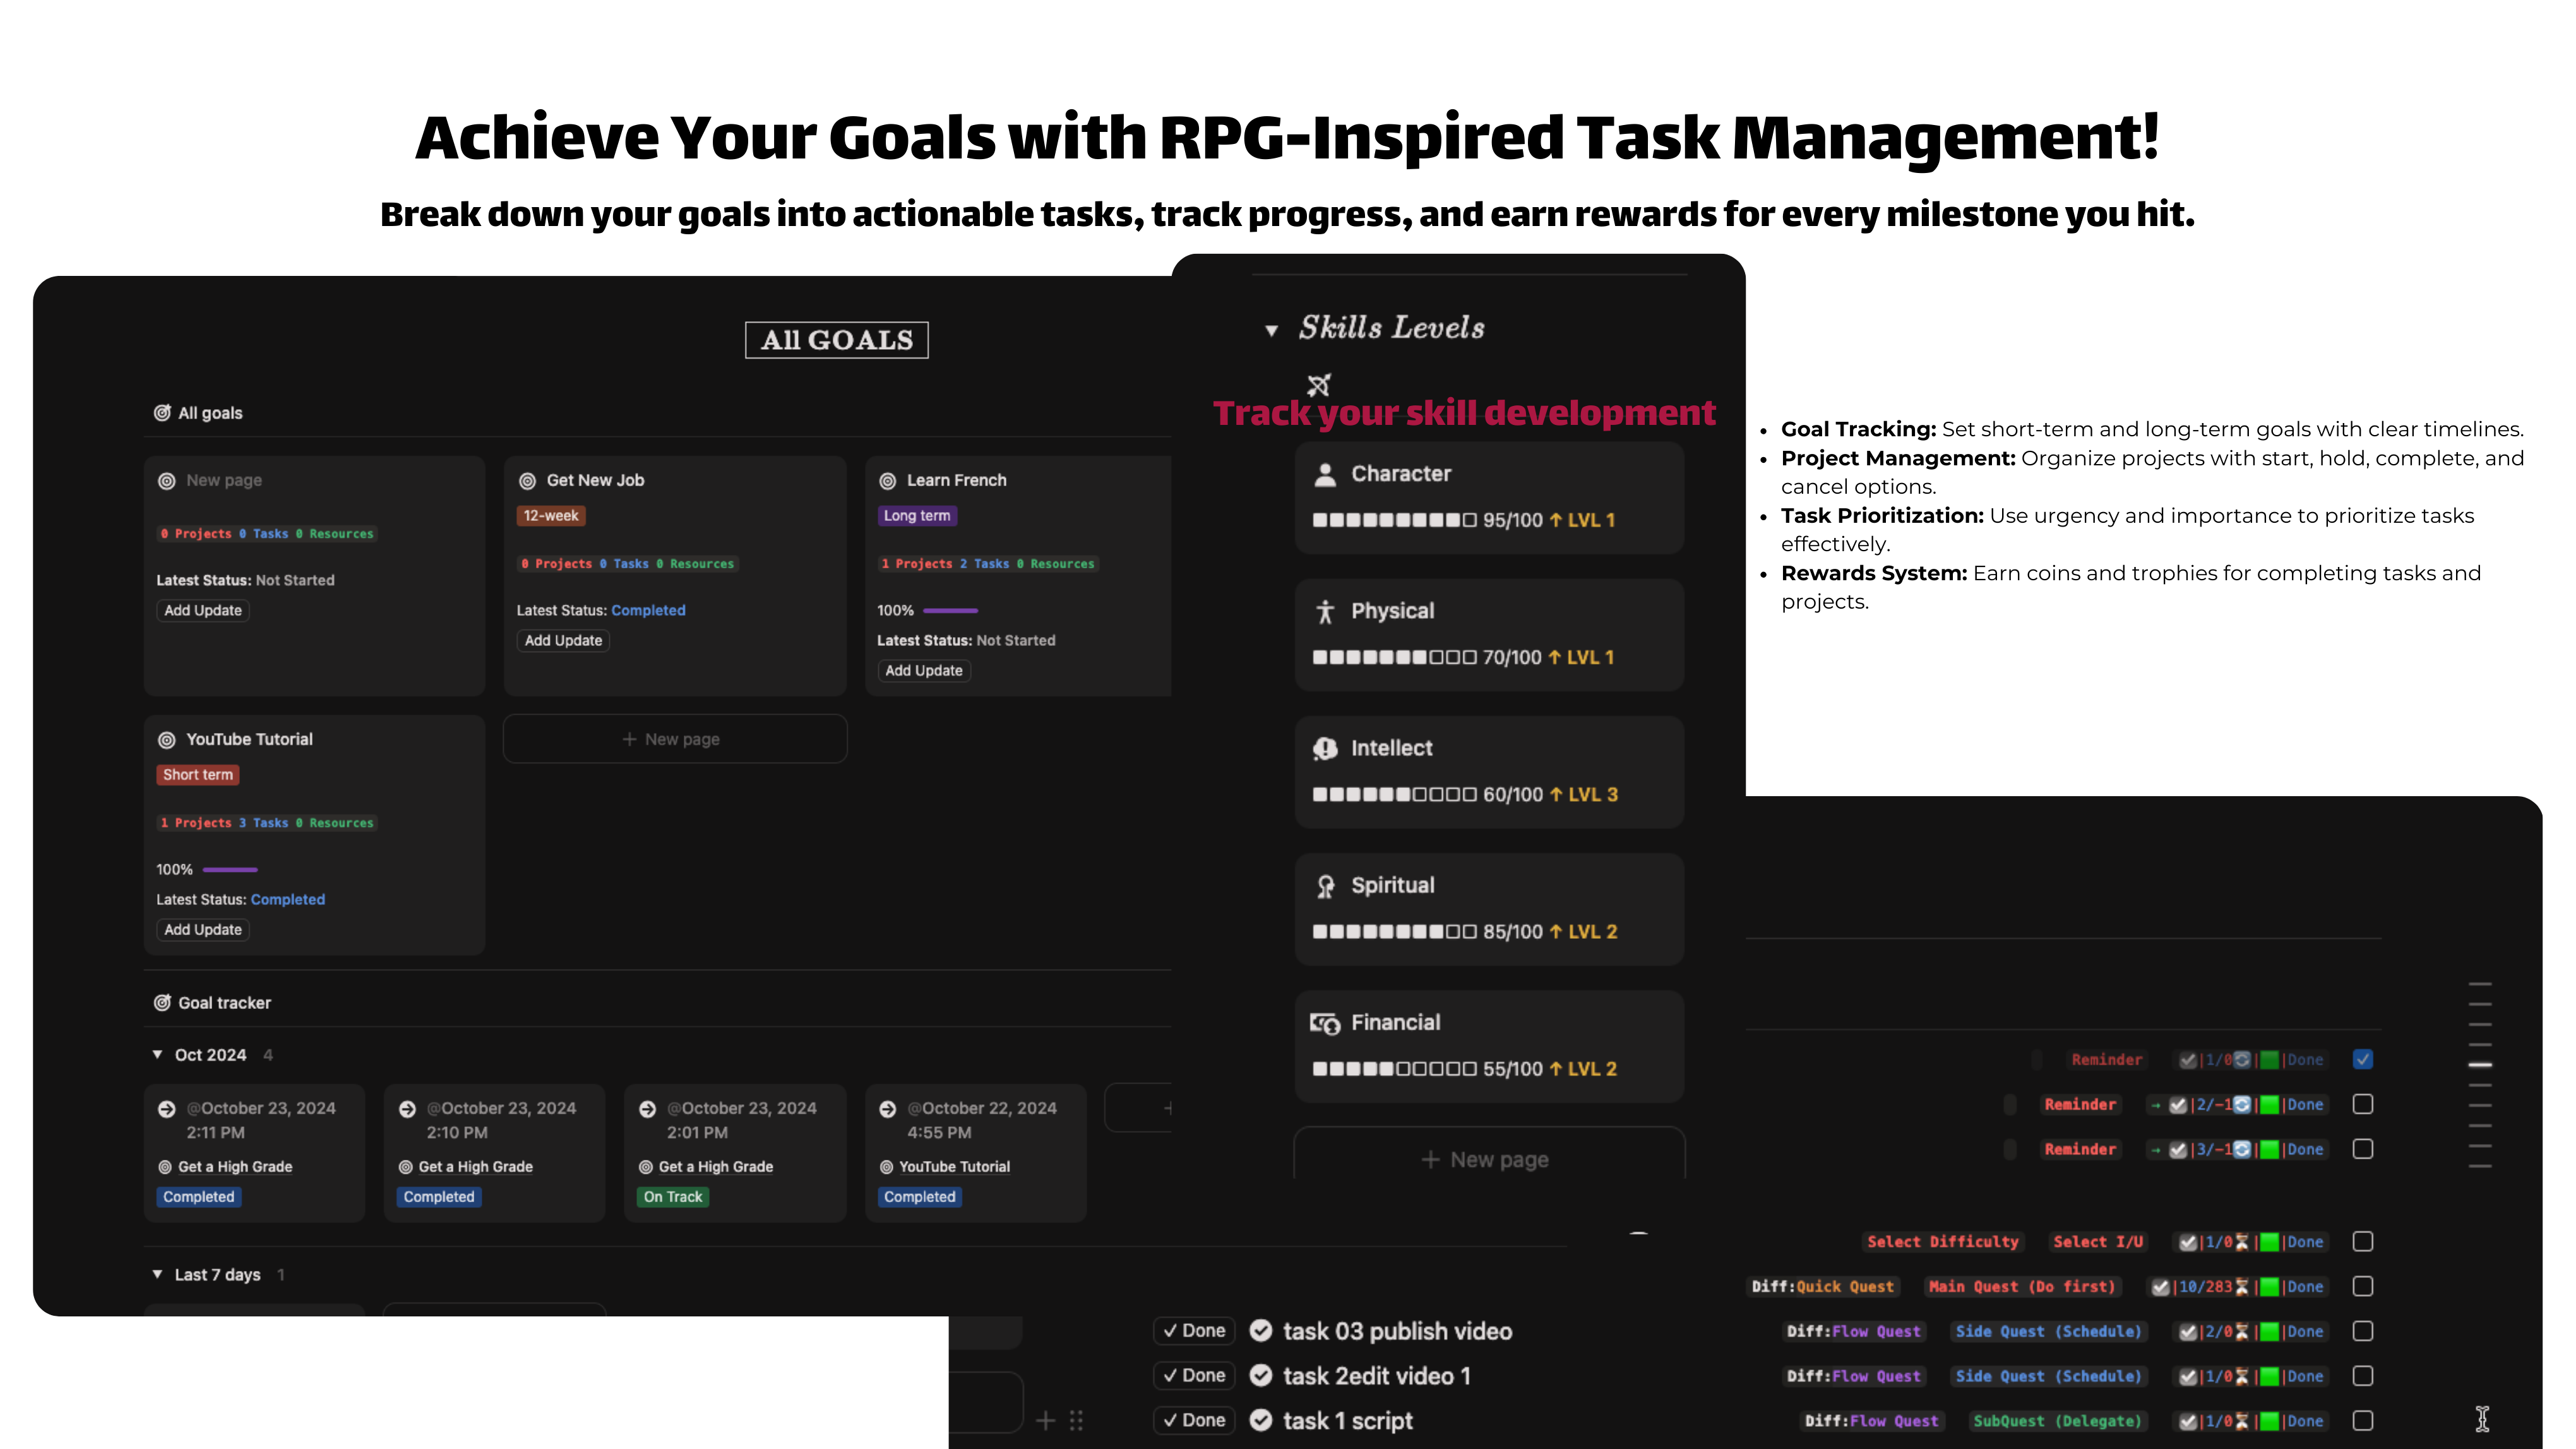This screenshot has height=1449, width=2576.
Task: Click Done status of task 03 publish video
Action: (x=1194, y=1331)
